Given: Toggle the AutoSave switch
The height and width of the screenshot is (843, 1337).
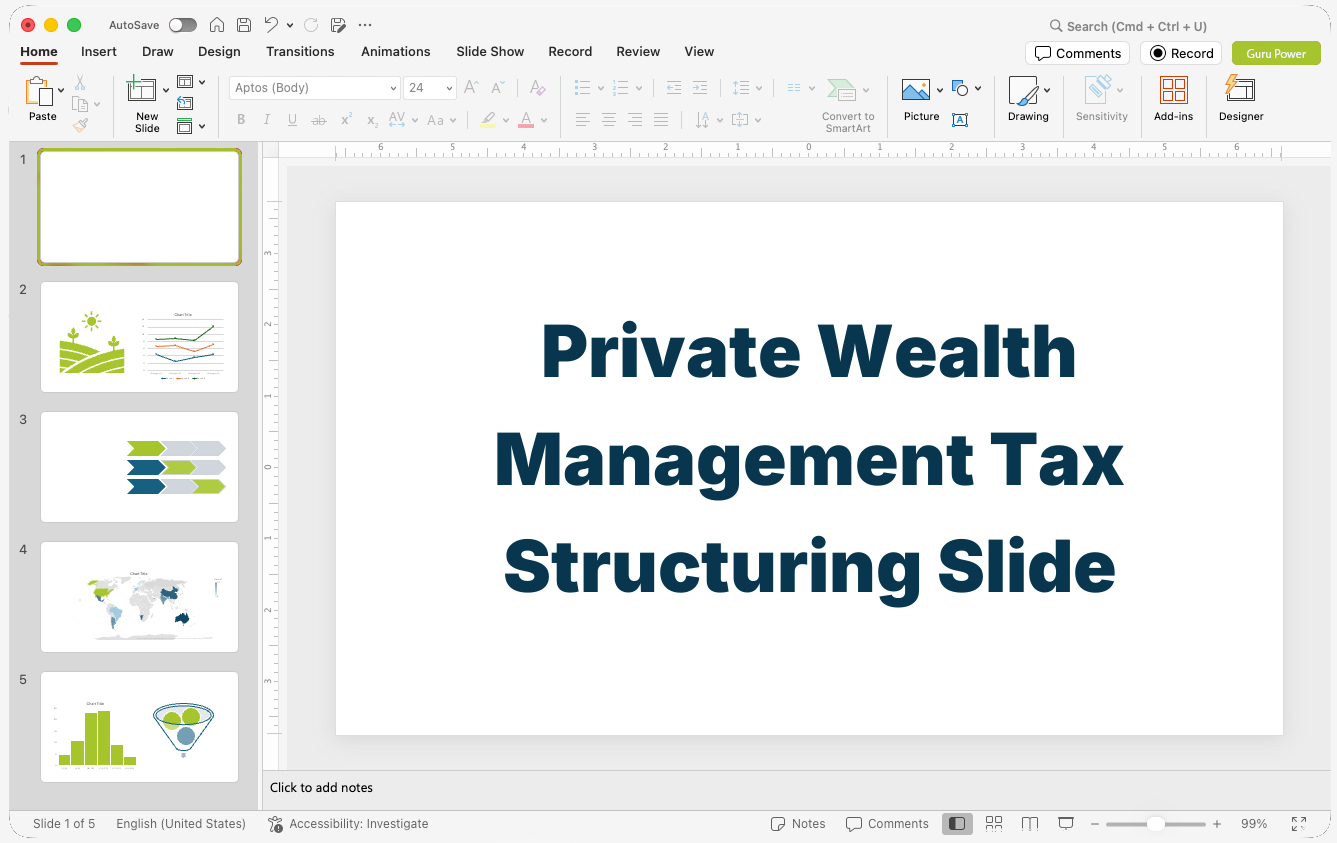Looking at the screenshot, I should [x=183, y=25].
